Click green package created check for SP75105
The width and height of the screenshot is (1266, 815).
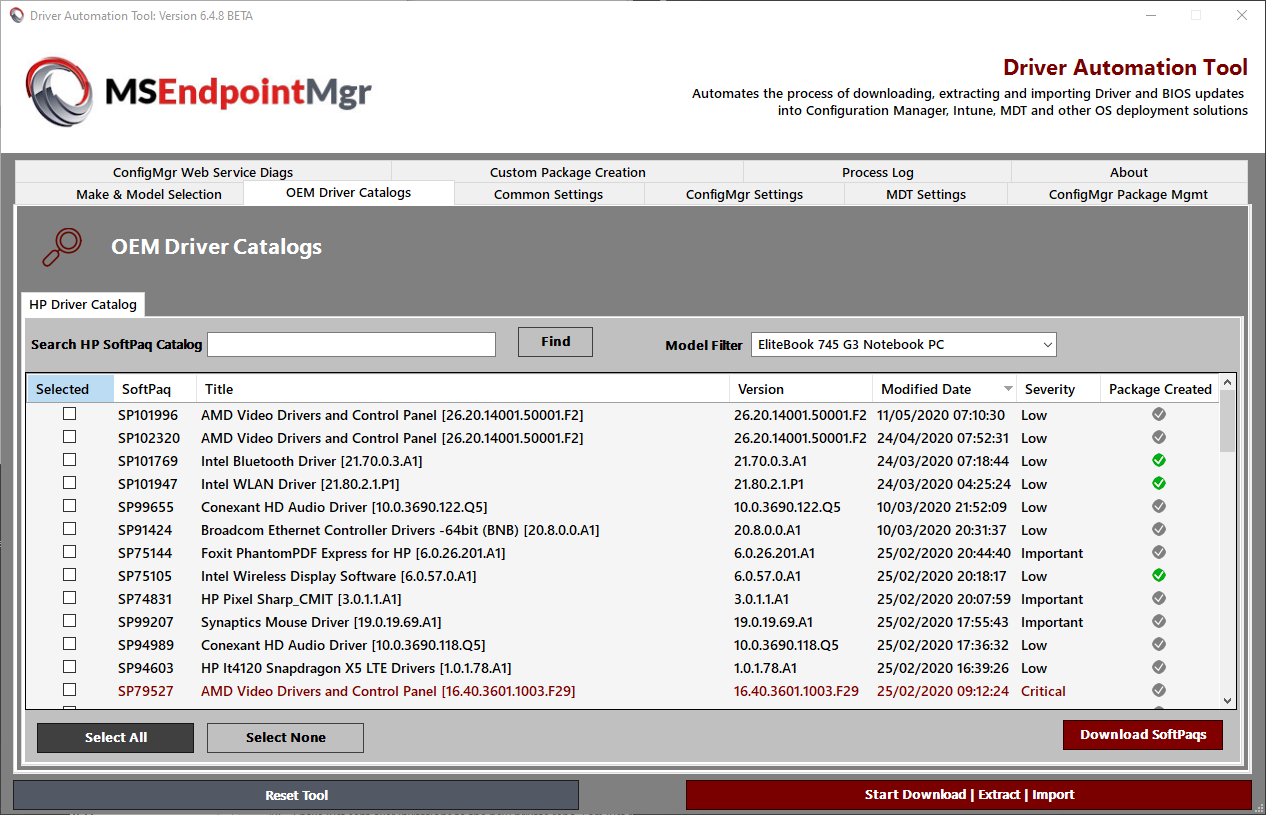pyautogui.click(x=1159, y=575)
